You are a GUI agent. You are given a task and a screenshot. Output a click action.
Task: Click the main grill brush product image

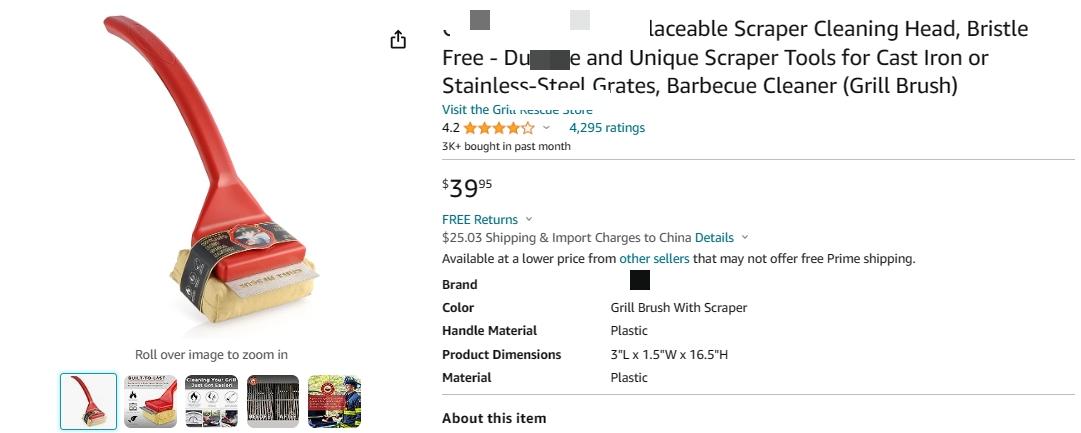[211, 169]
